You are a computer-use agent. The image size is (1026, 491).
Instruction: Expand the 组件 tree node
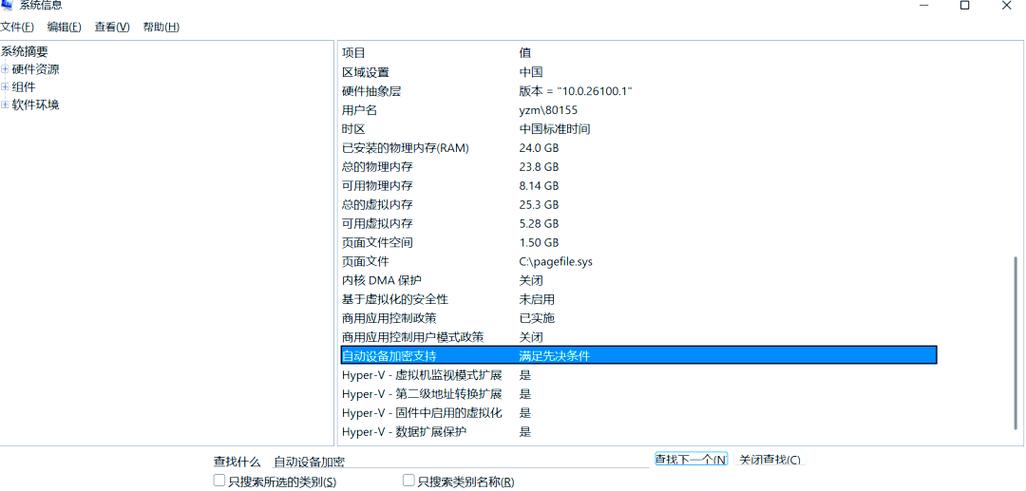5,87
